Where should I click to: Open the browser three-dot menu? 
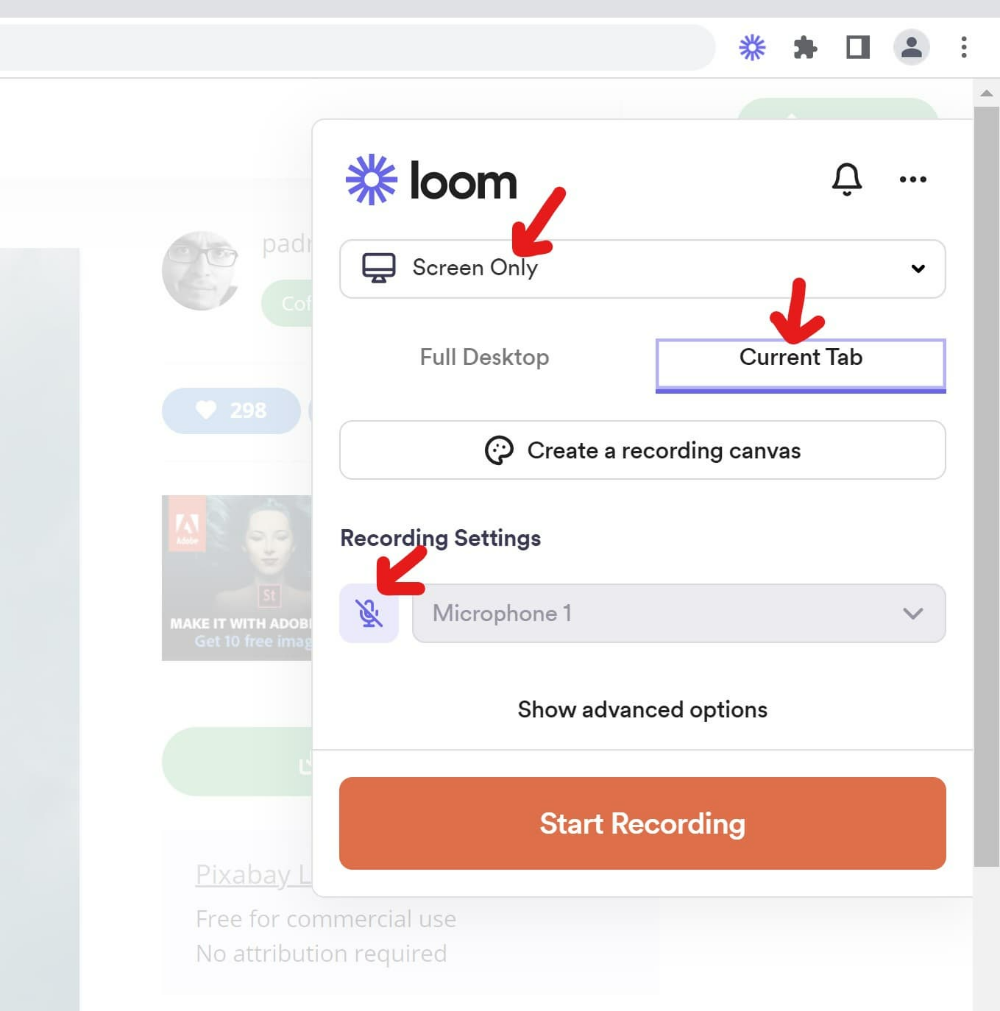pyautogui.click(x=964, y=47)
